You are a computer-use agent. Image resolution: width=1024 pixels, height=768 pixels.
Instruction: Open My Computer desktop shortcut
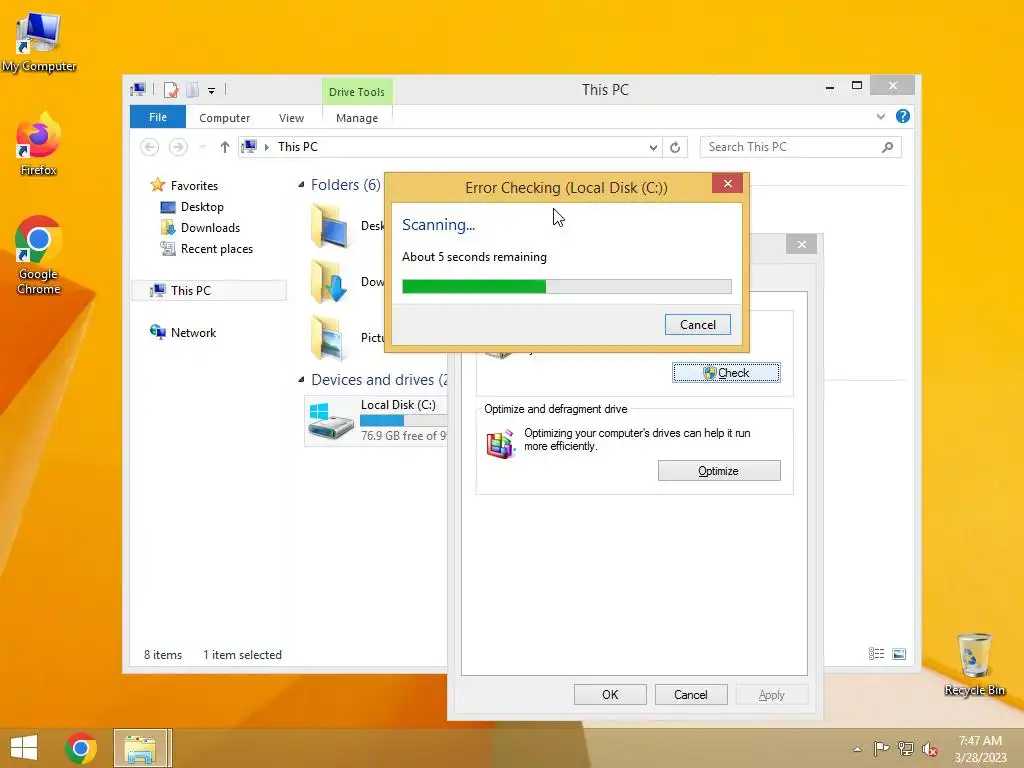pos(39,42)
